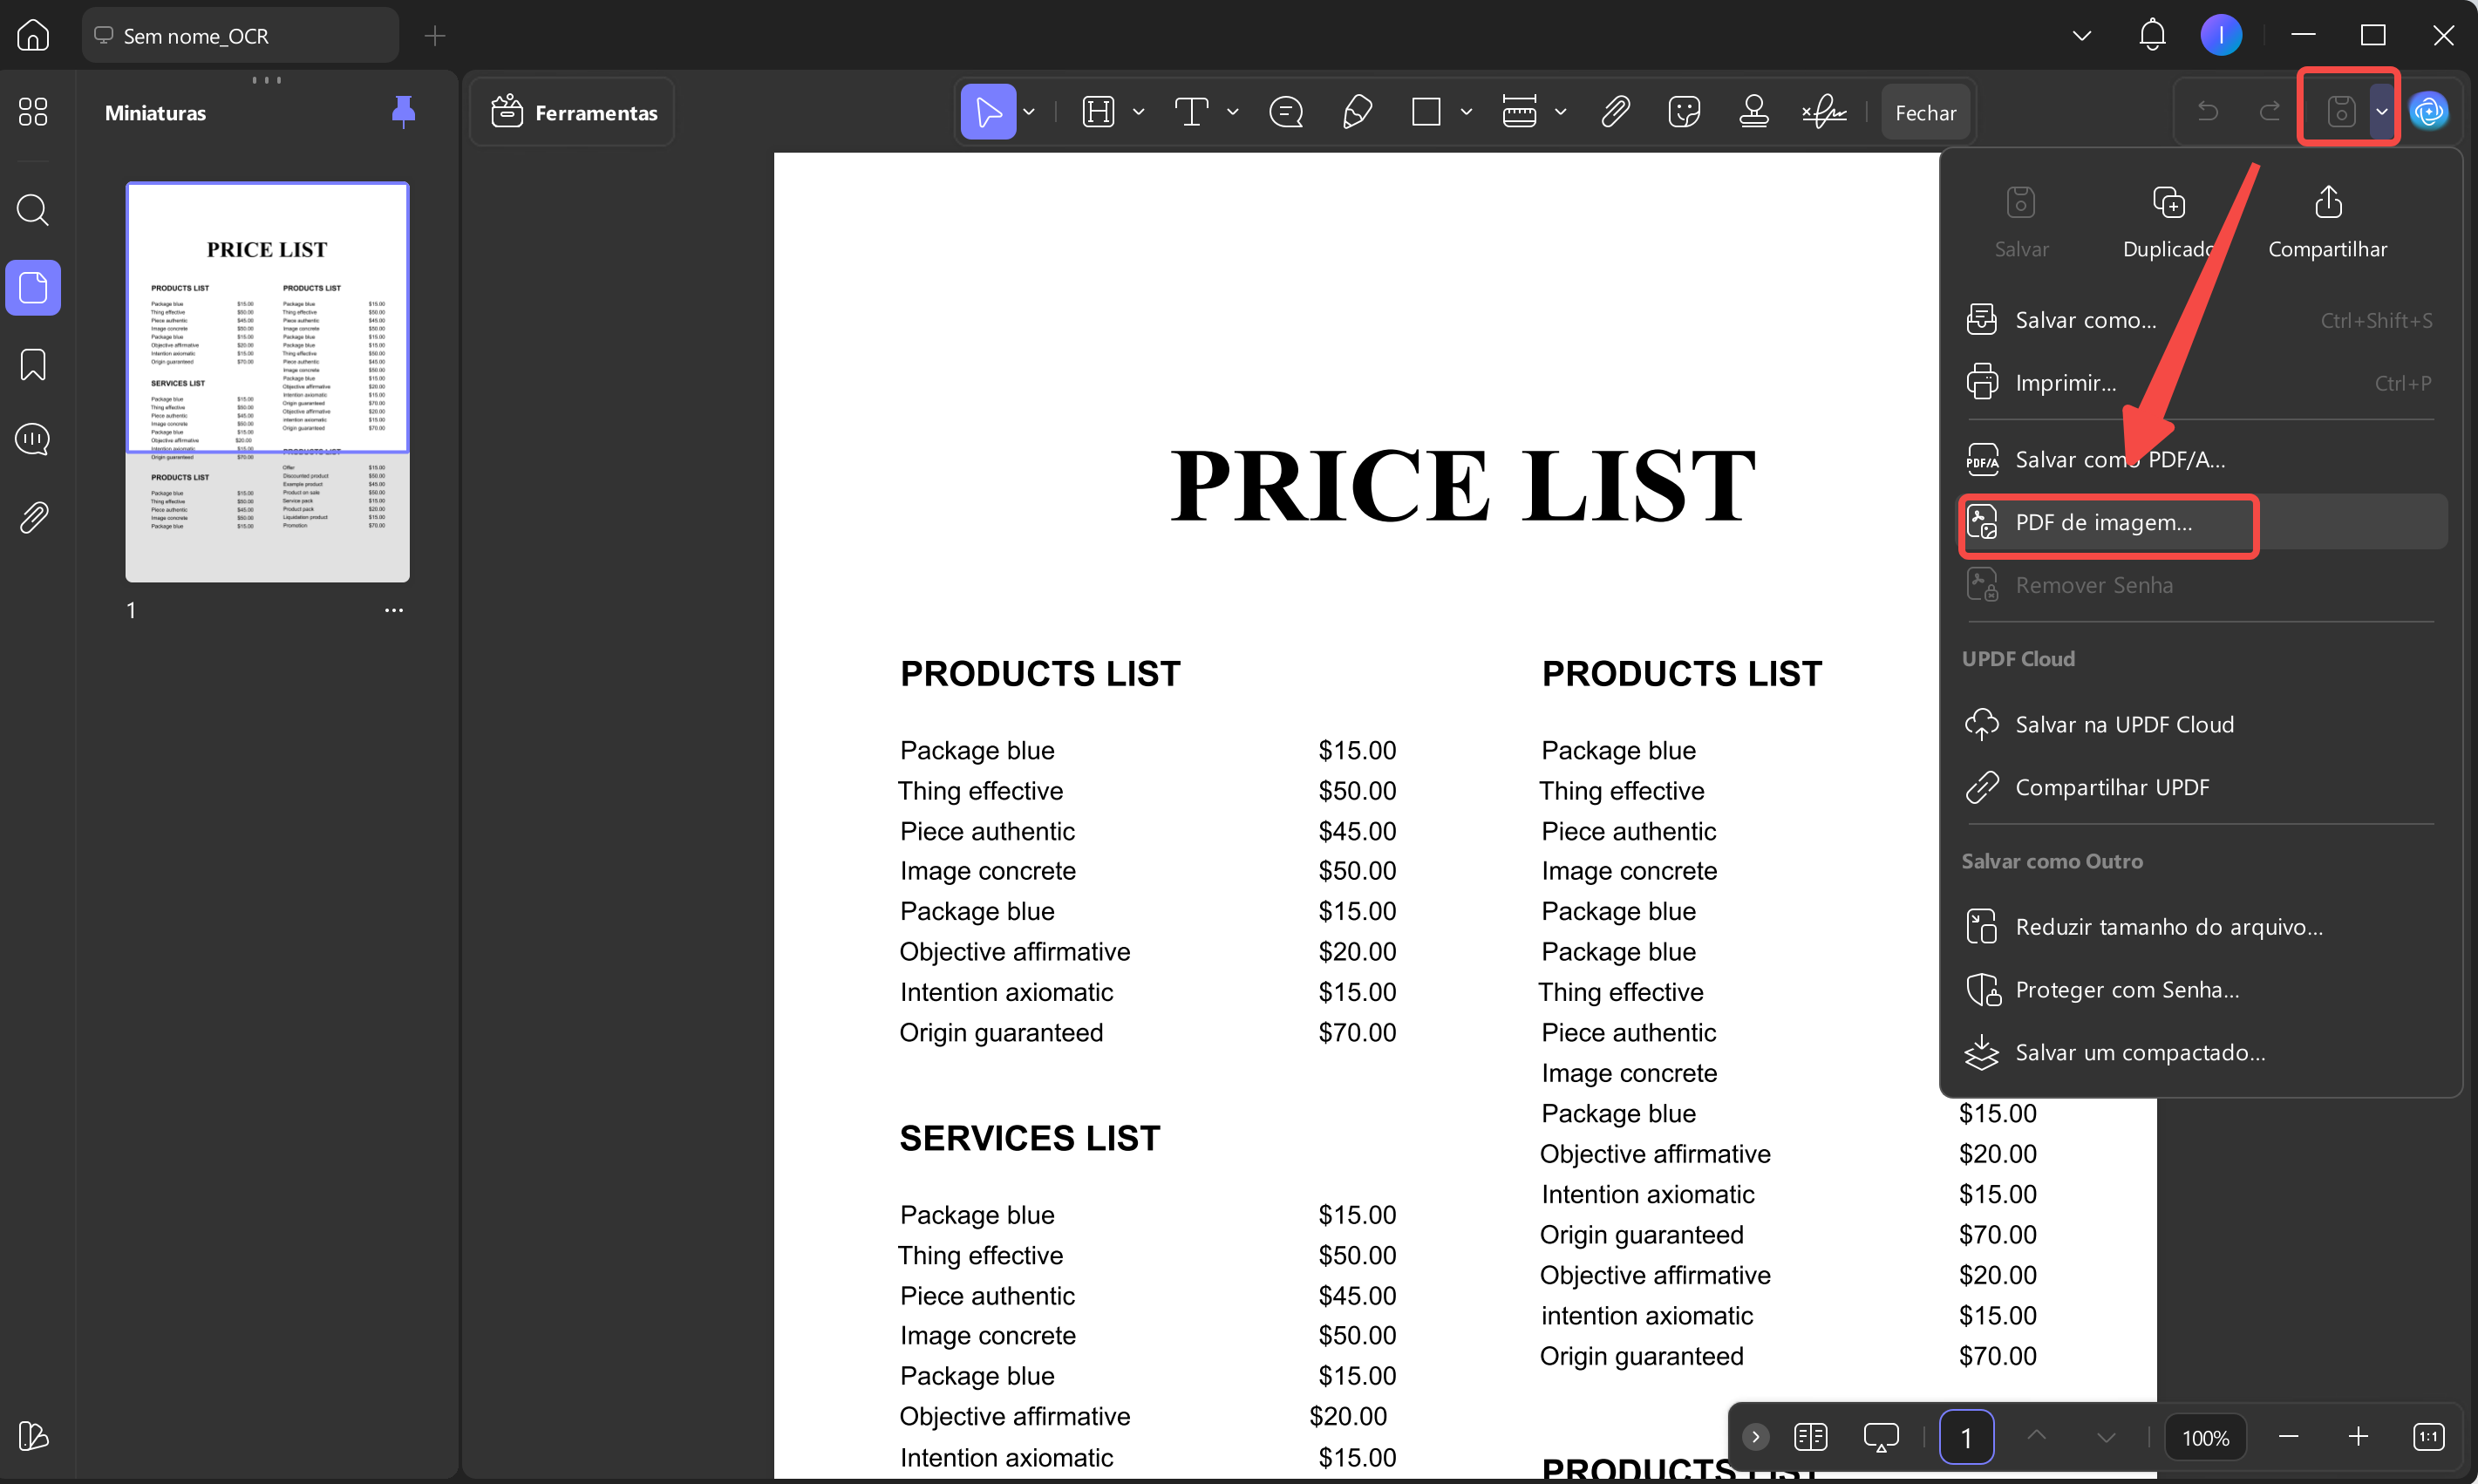Redo the last action
The image size is (2478, 1484).
tap(2269, 111)
